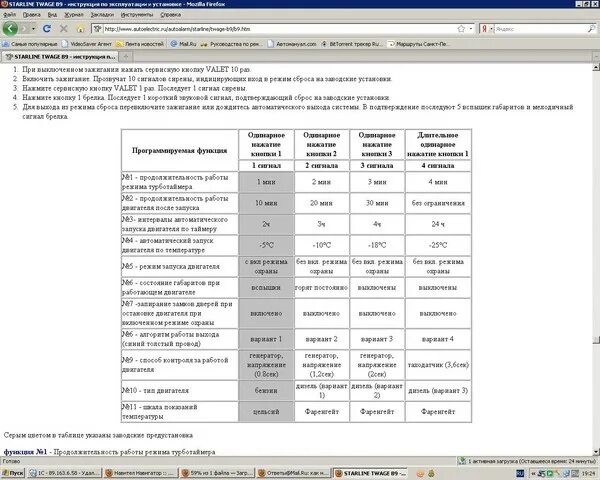Click the '4 сигнала' header cell
This screenshot has height=480, width=600.
pyautogui.click(x=438, y=165)
